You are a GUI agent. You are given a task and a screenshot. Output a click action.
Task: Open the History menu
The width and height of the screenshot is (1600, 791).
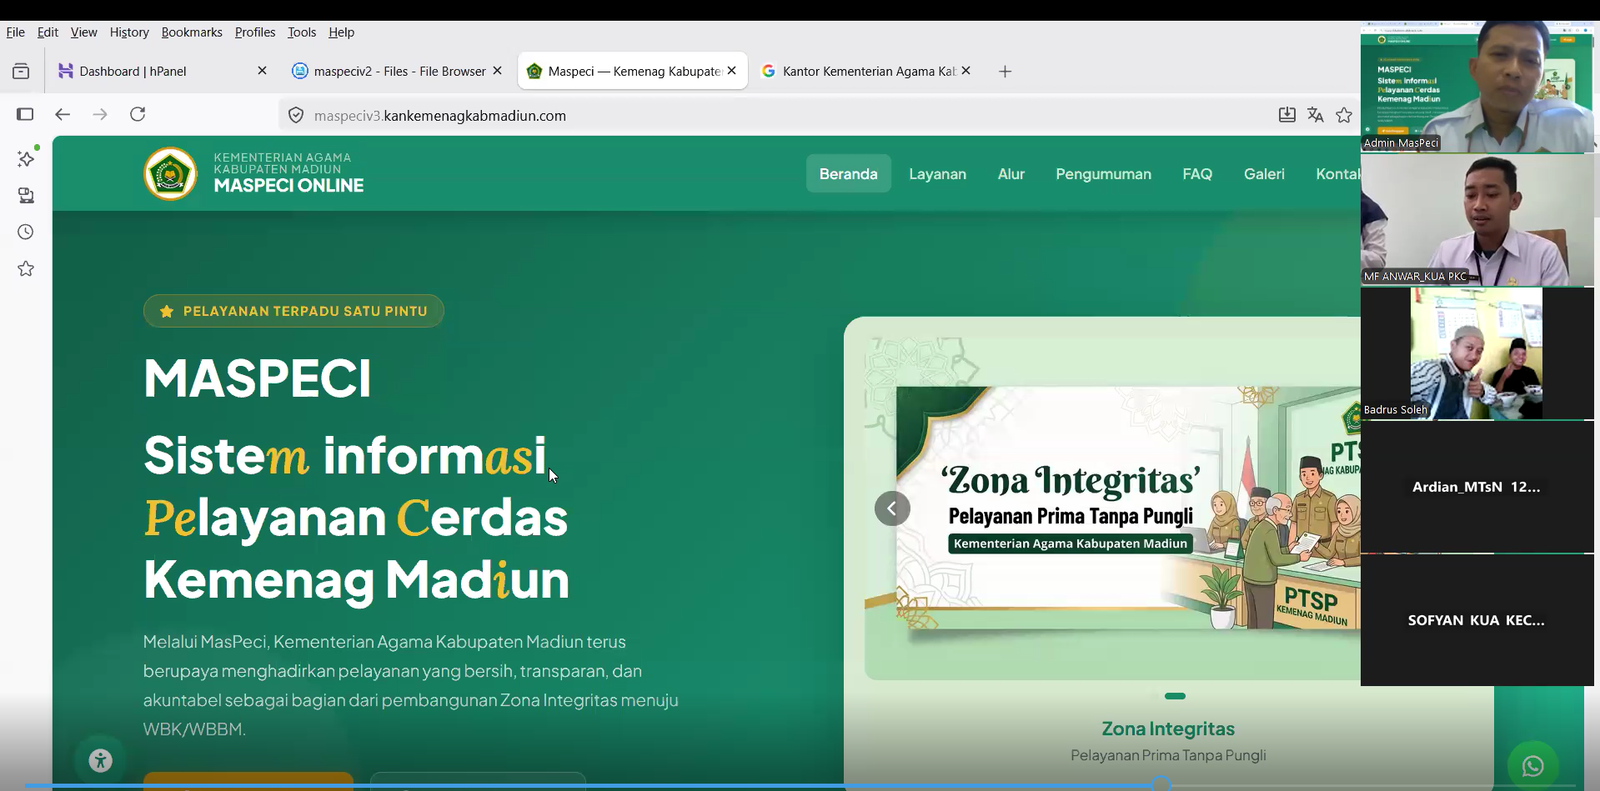coord(129,32)
